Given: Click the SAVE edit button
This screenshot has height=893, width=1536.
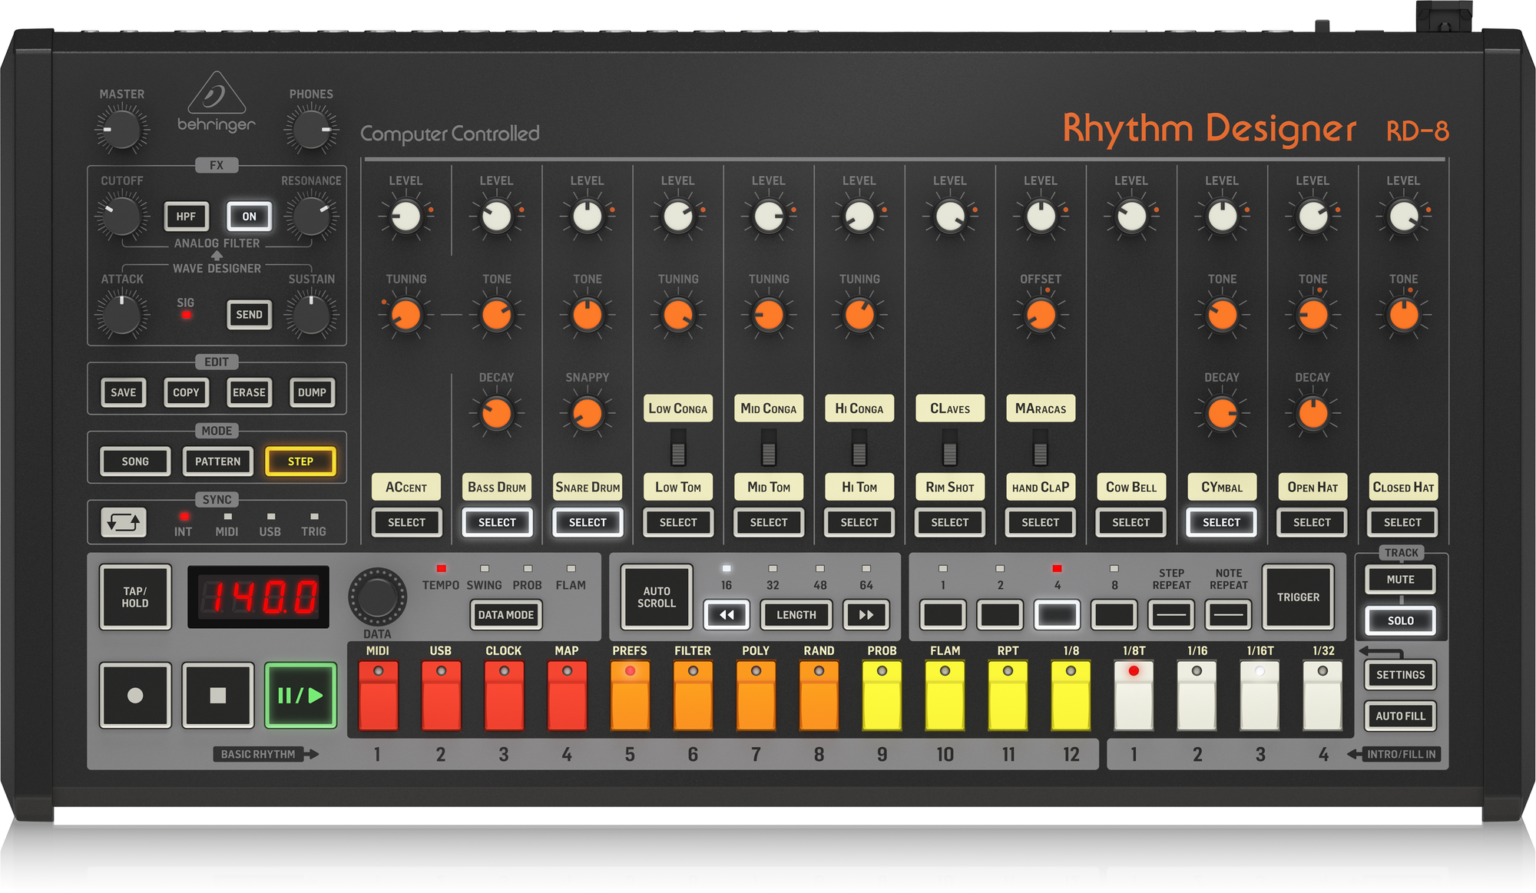Looking at the screenshot, I should 123,393.
